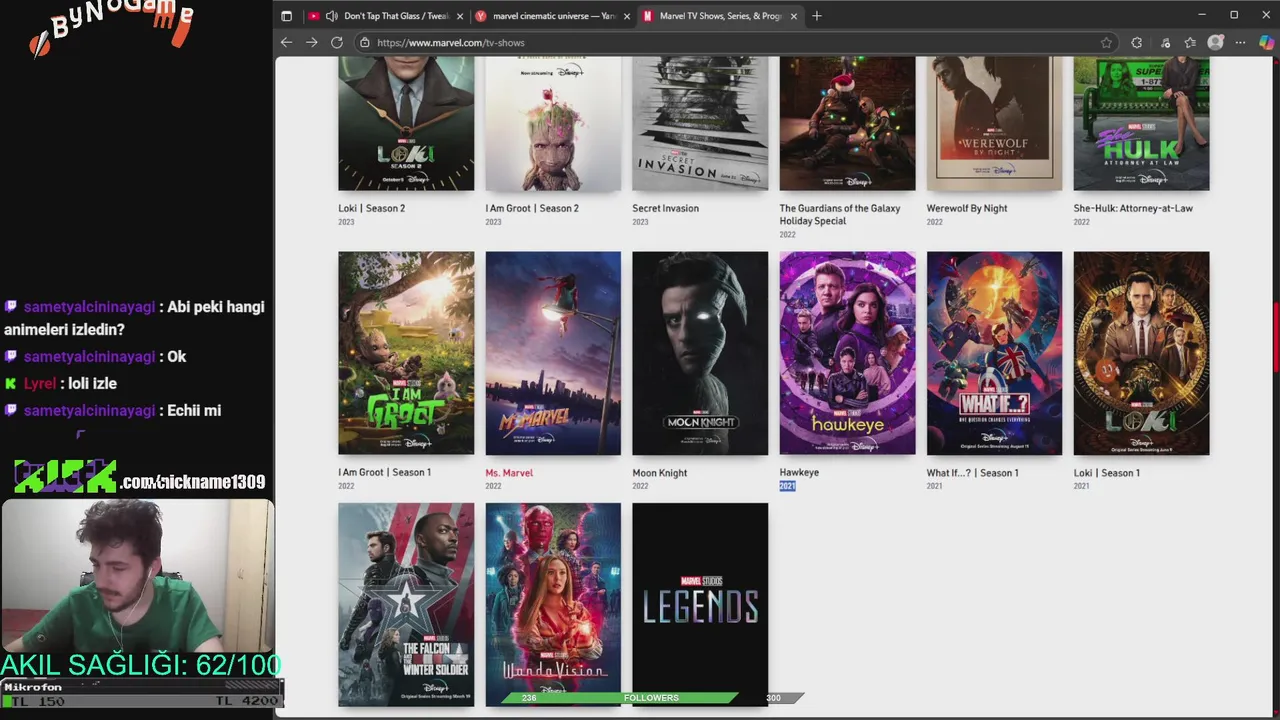Click the Werewolf By Night title link
The width and height of the screenshot is (1280, 720).
(x=967, y=208)
